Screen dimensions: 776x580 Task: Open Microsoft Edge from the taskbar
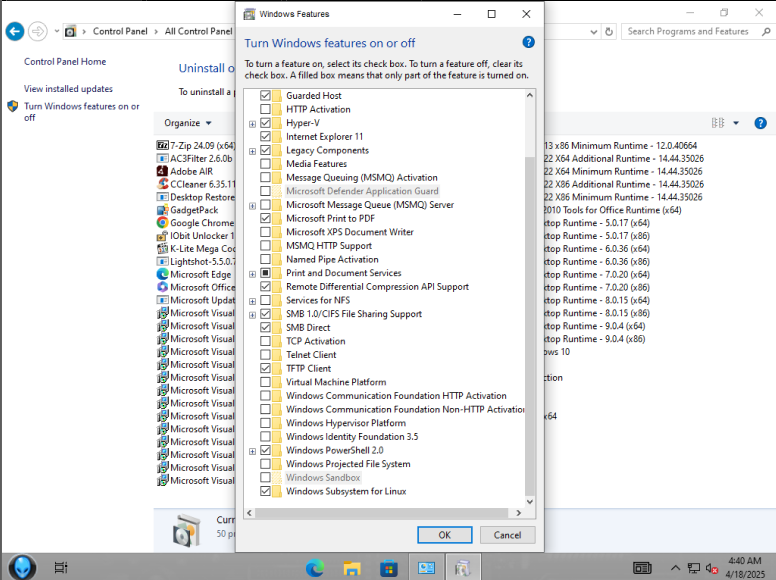click(315, 568)
